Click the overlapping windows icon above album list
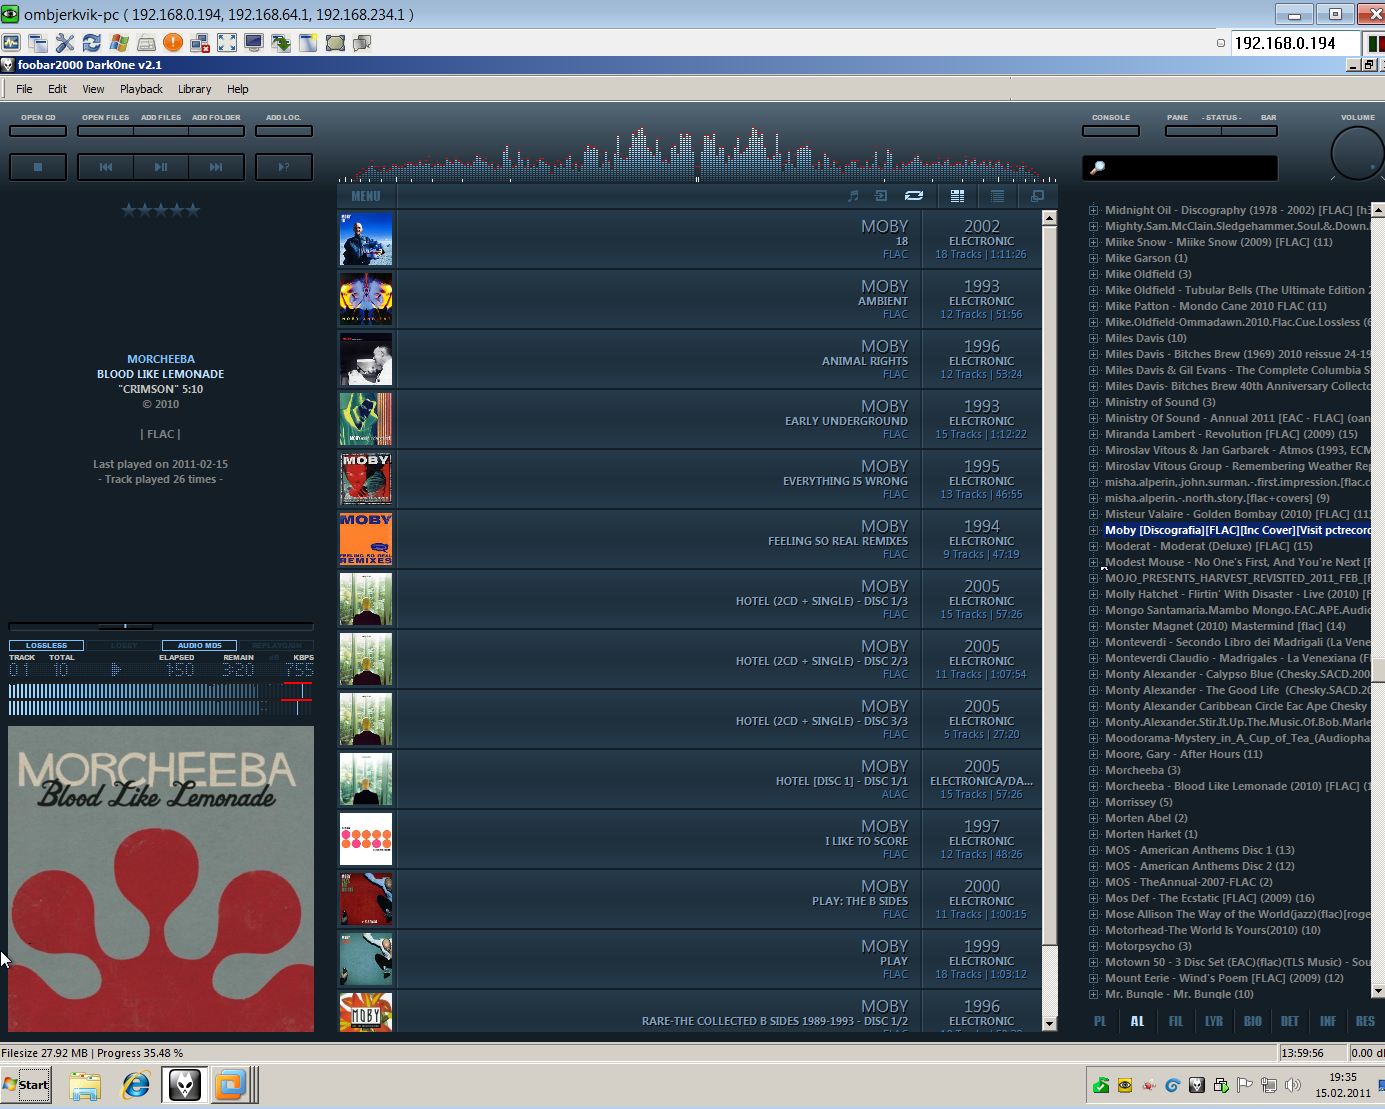The image size is (1385, 1109). pos(1037,196)
